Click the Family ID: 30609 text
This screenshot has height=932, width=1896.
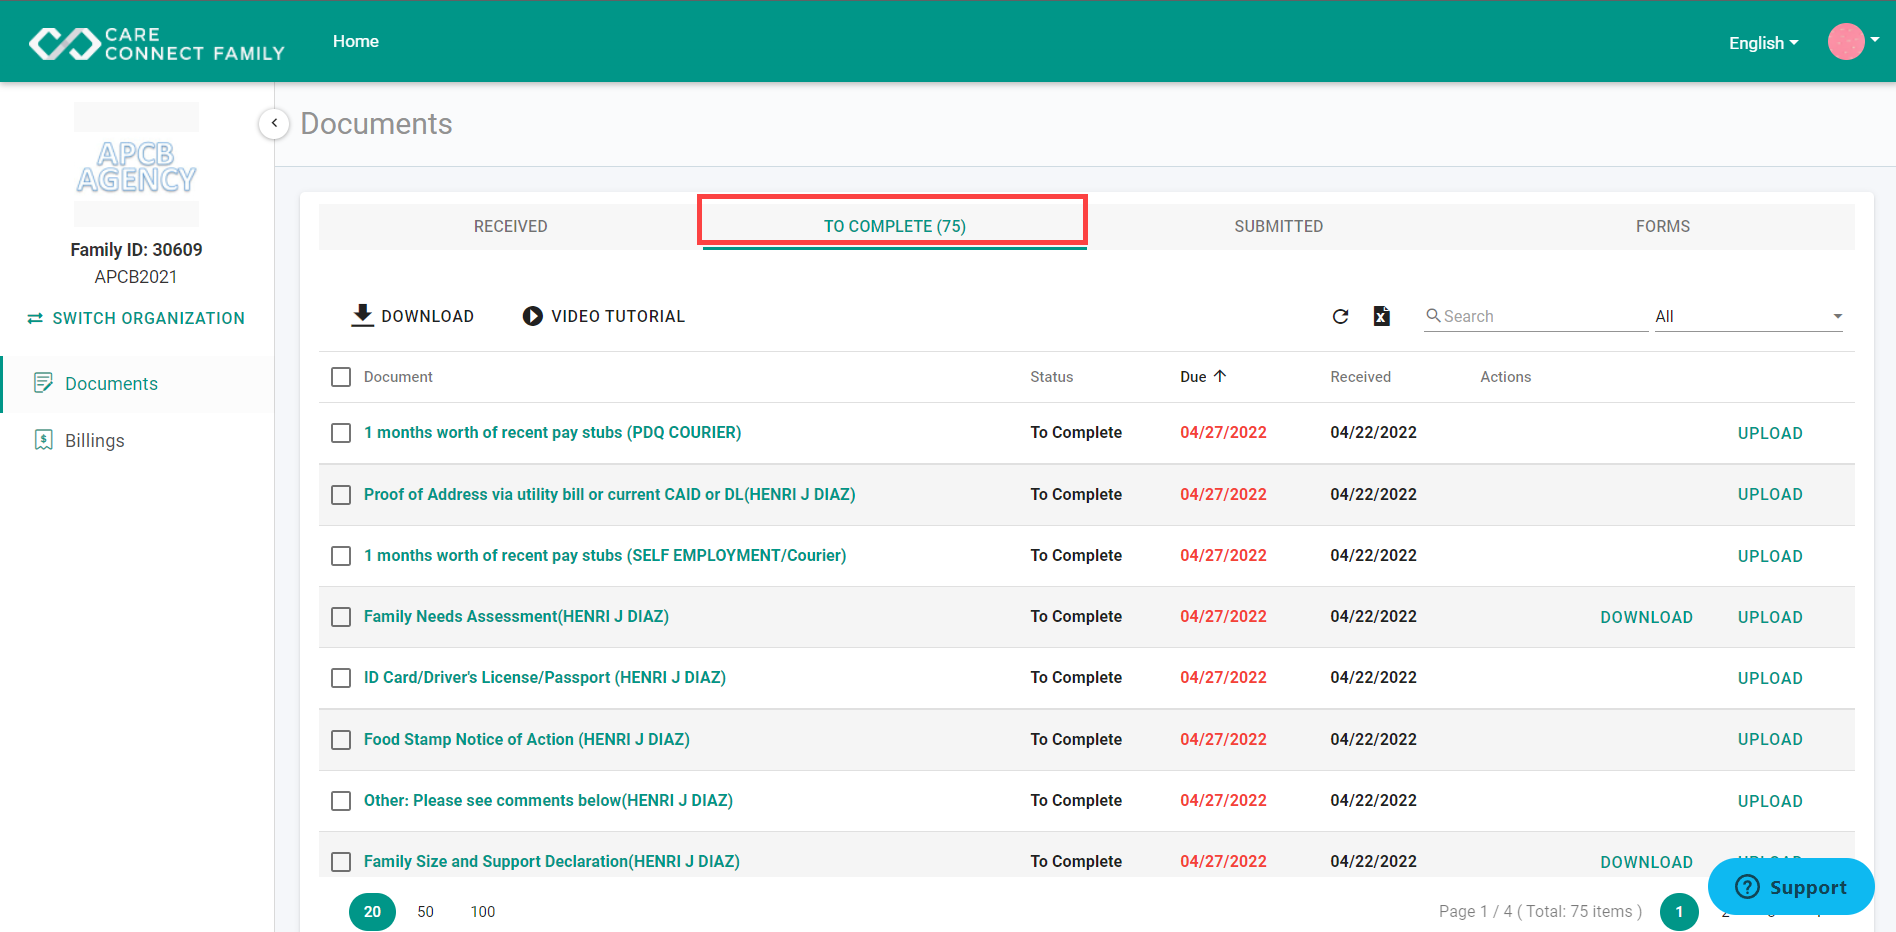[136, 249]
